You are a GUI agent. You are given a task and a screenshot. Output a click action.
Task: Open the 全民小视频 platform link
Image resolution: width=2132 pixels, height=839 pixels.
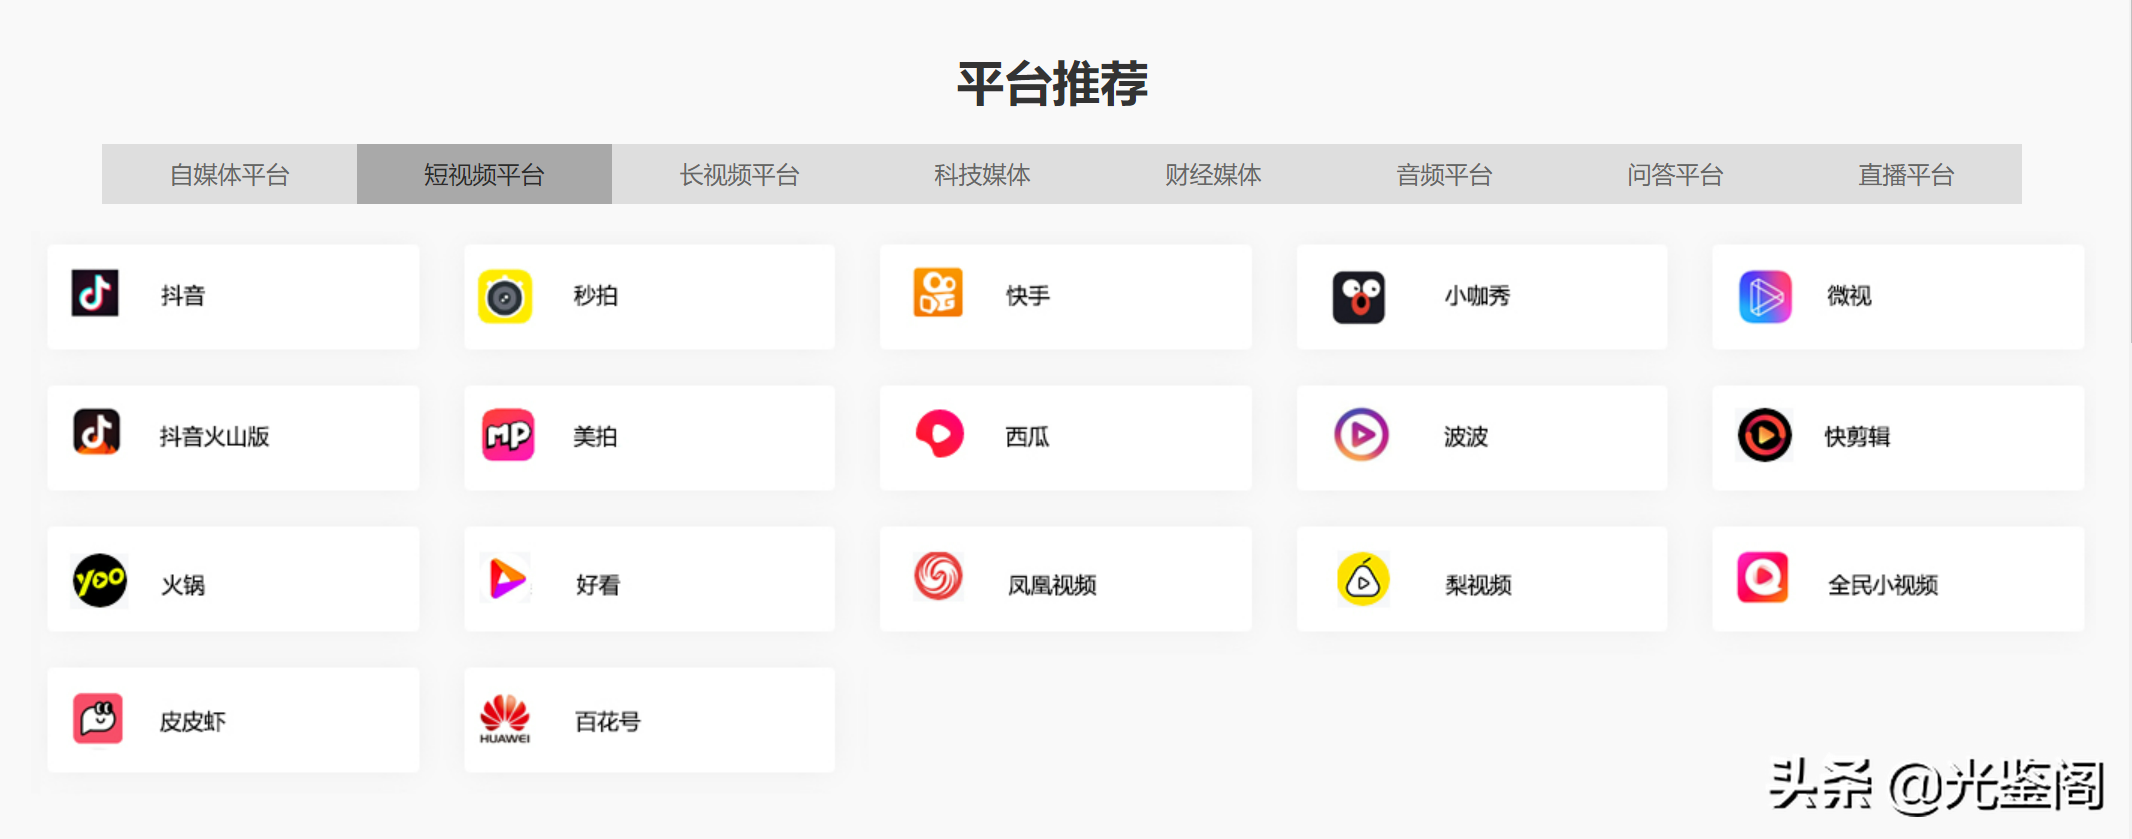coord(1882,585)
